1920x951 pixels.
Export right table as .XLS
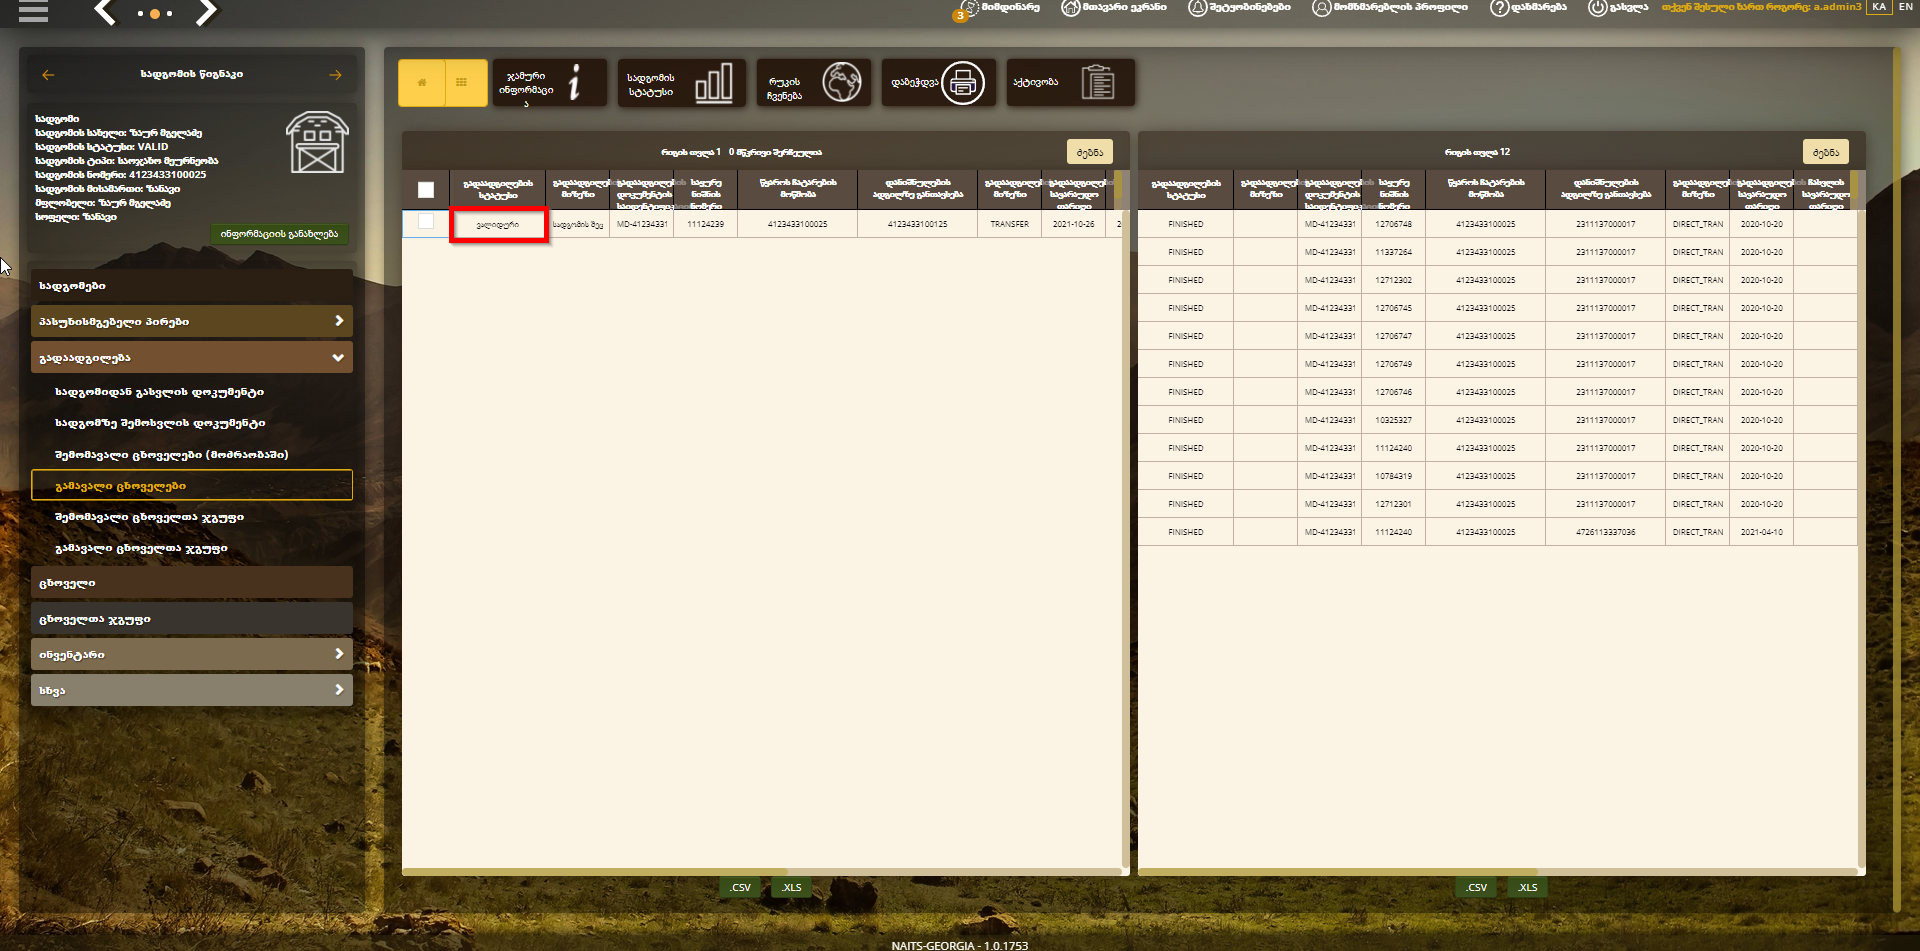[1527, 887]
